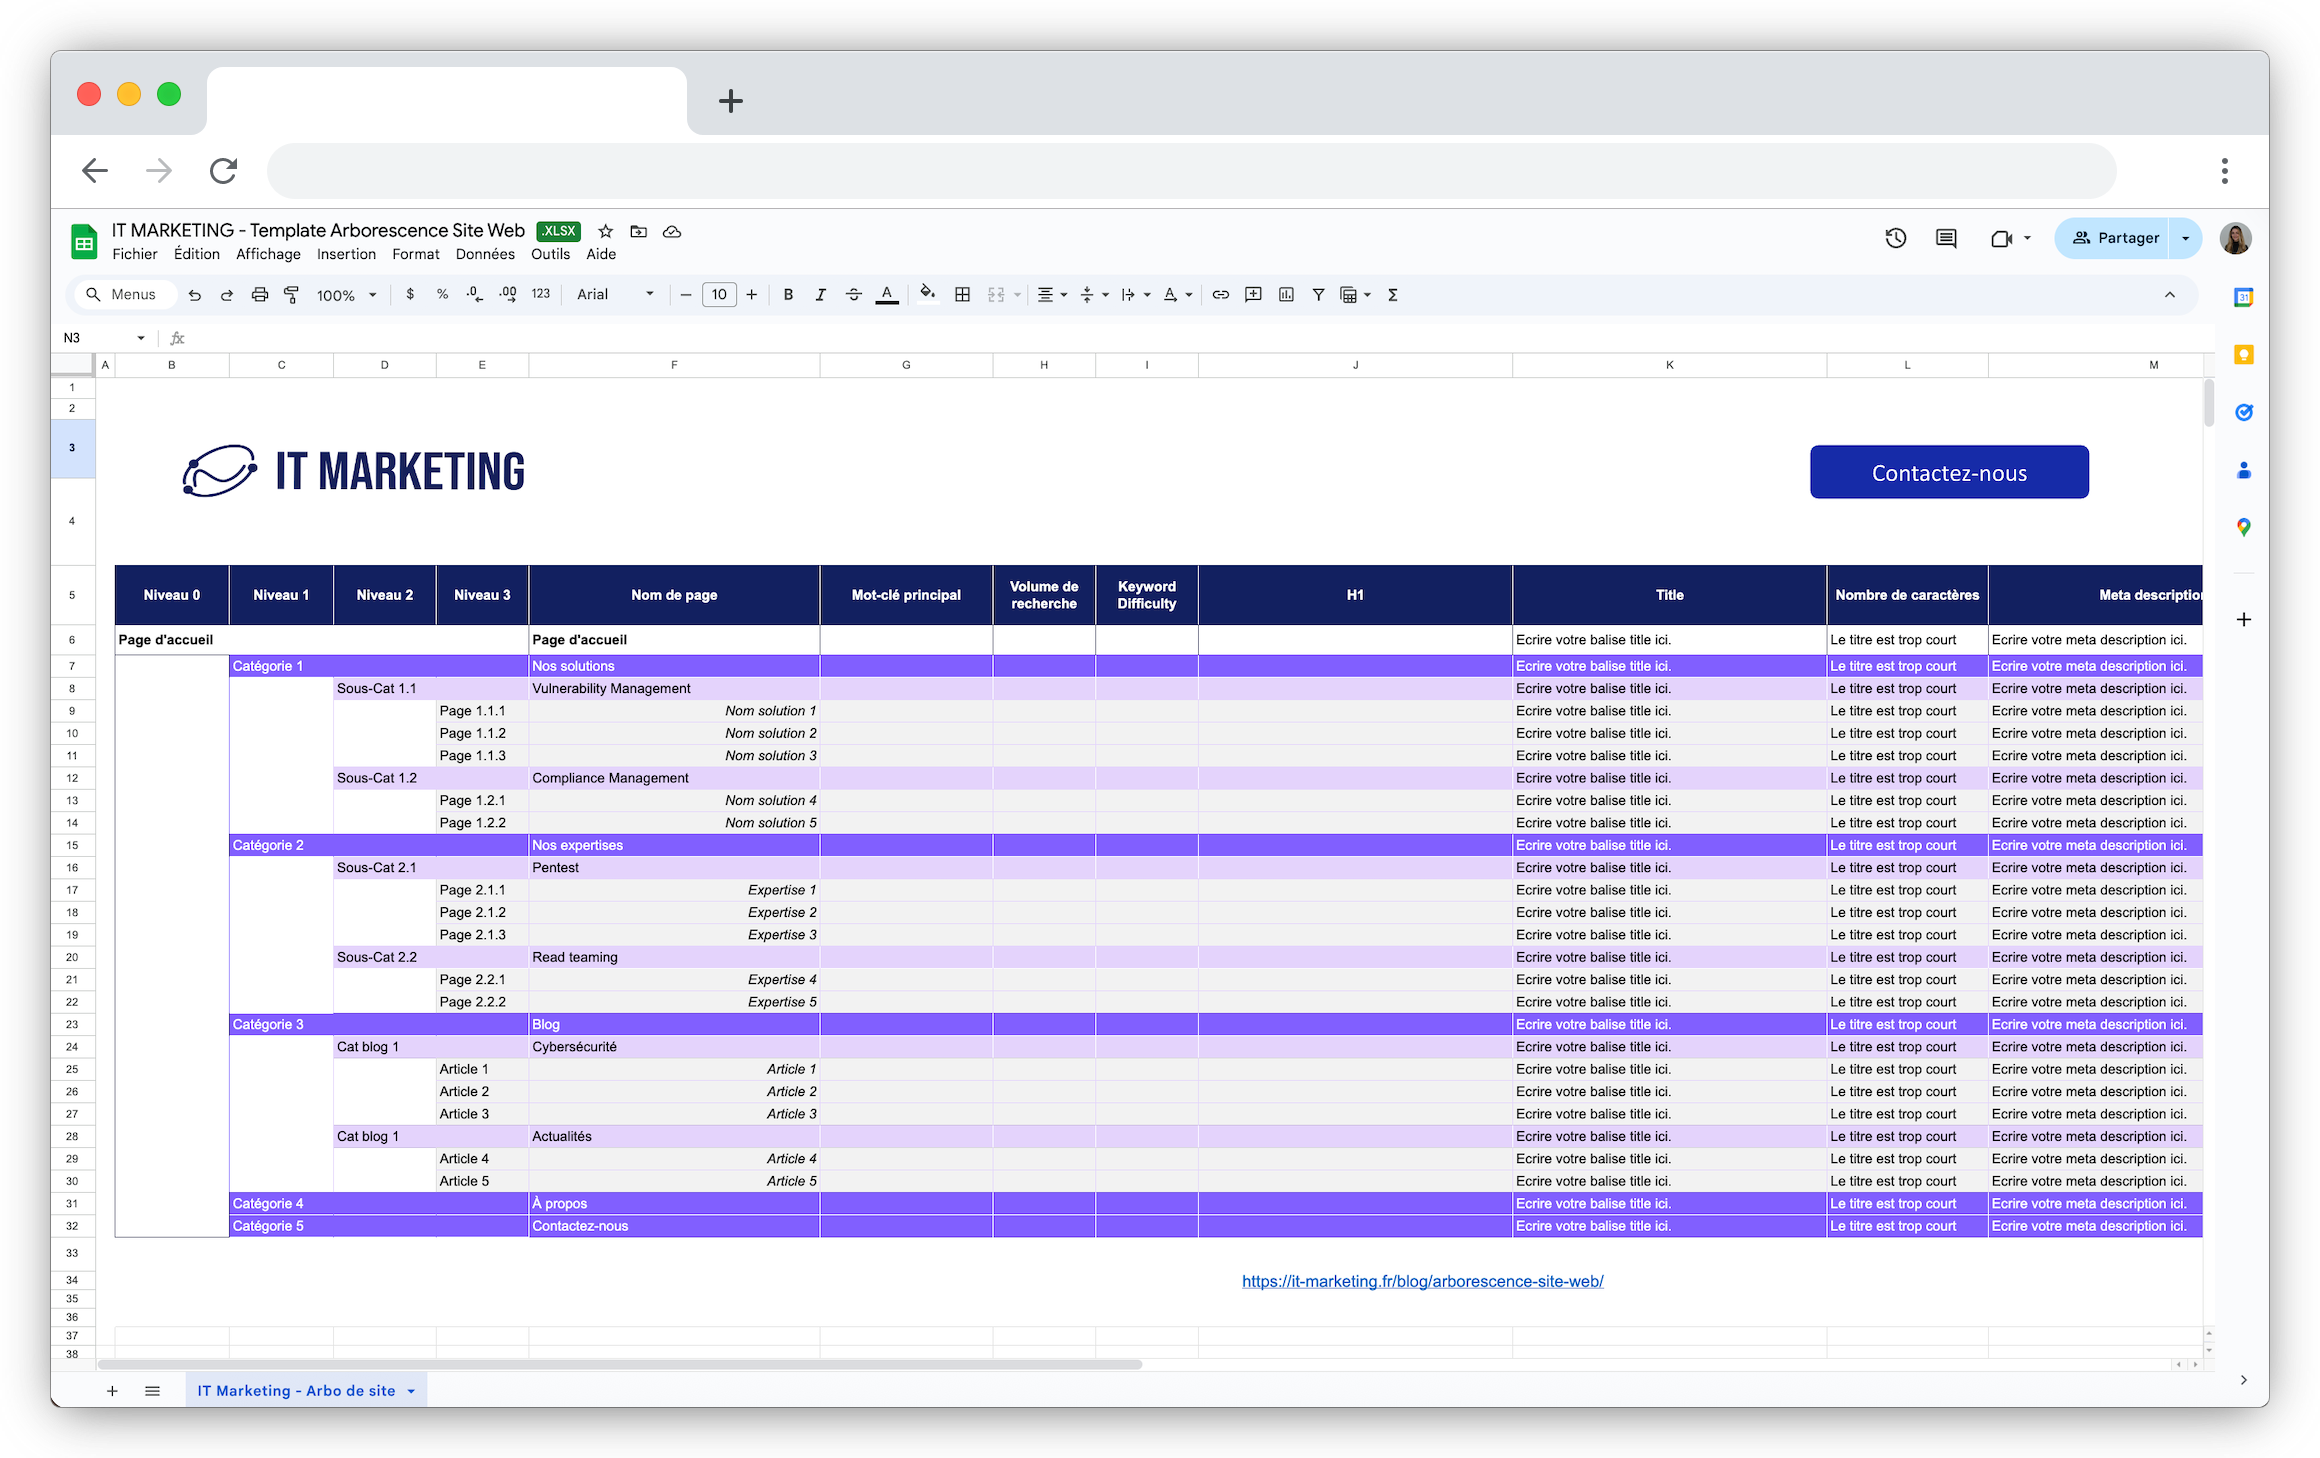Toggle bold formatting
Screen dimensions: 2320x1458
(788, 295)
